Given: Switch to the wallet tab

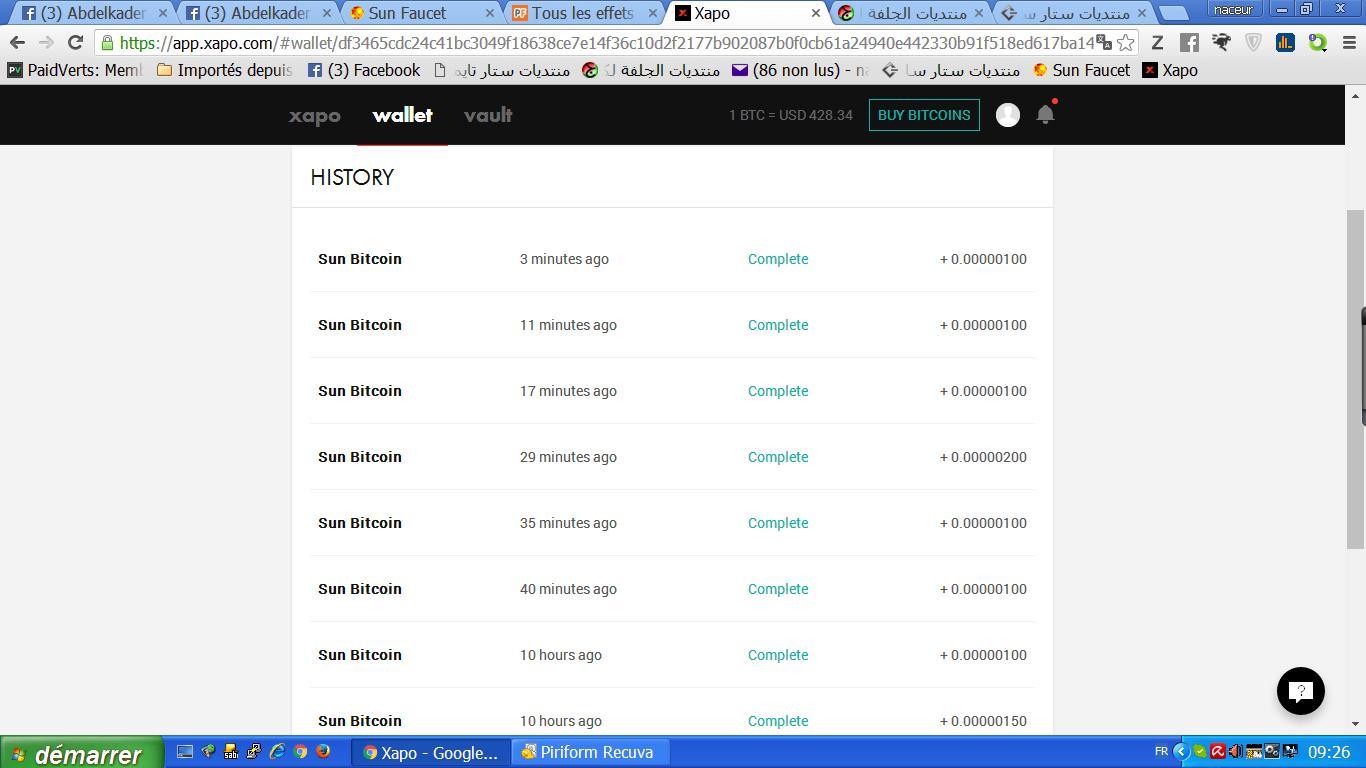Looking at the screenshot, I should click(402, 115).
